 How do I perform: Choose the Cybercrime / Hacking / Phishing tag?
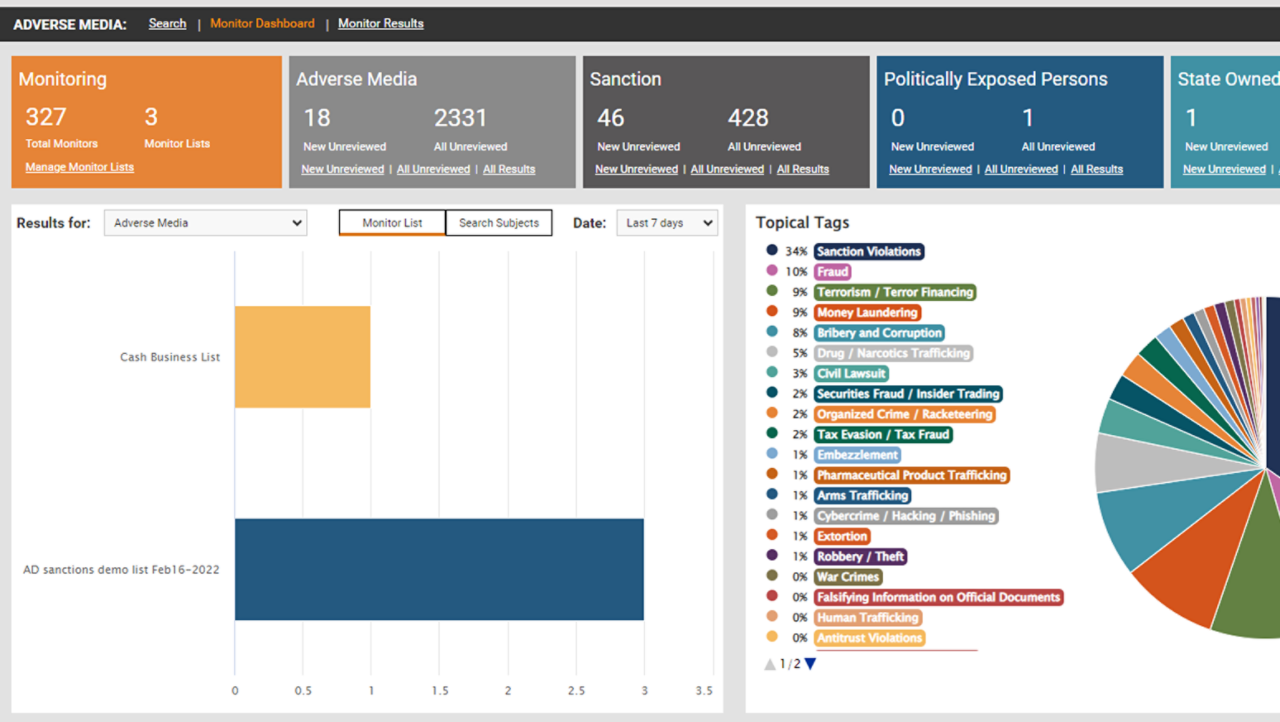905,516
